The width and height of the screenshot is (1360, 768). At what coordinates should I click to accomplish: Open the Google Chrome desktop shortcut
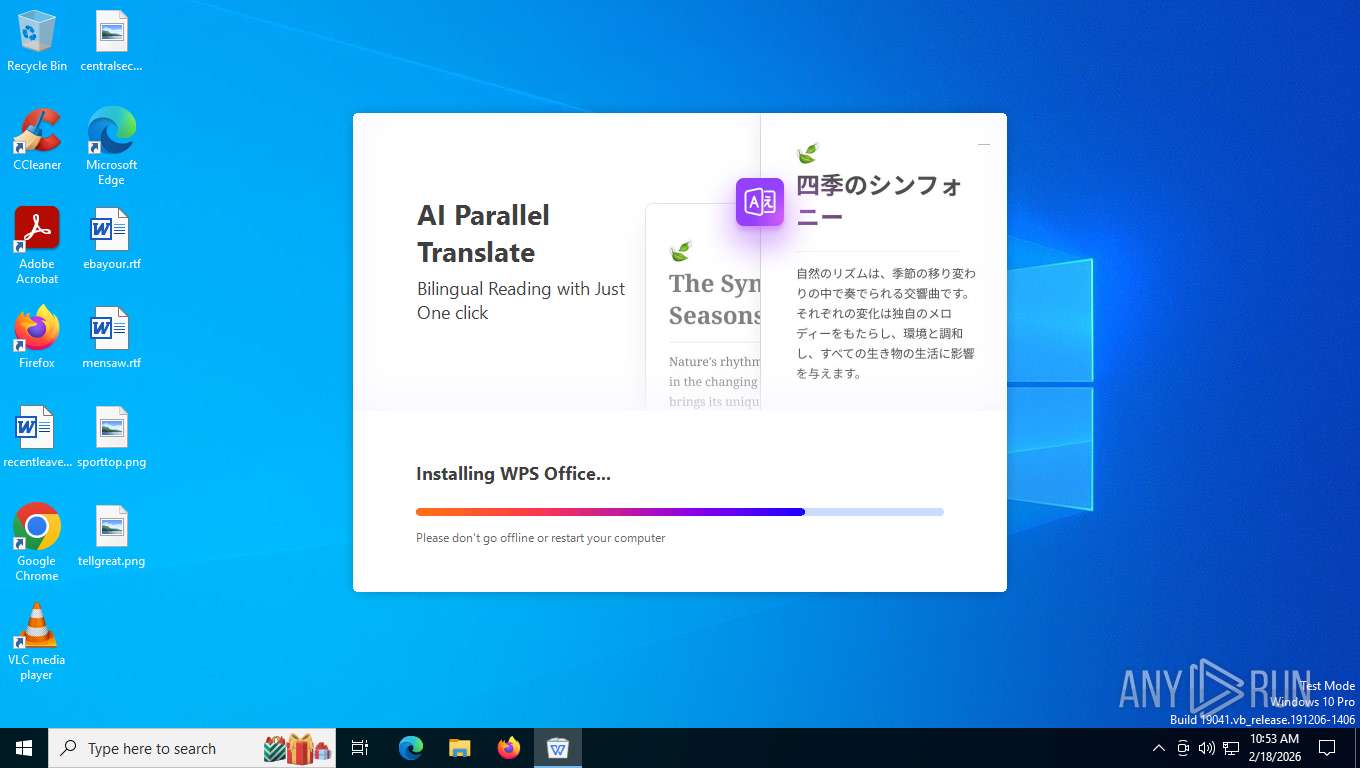pyautogui.click(x=37, y=542)
